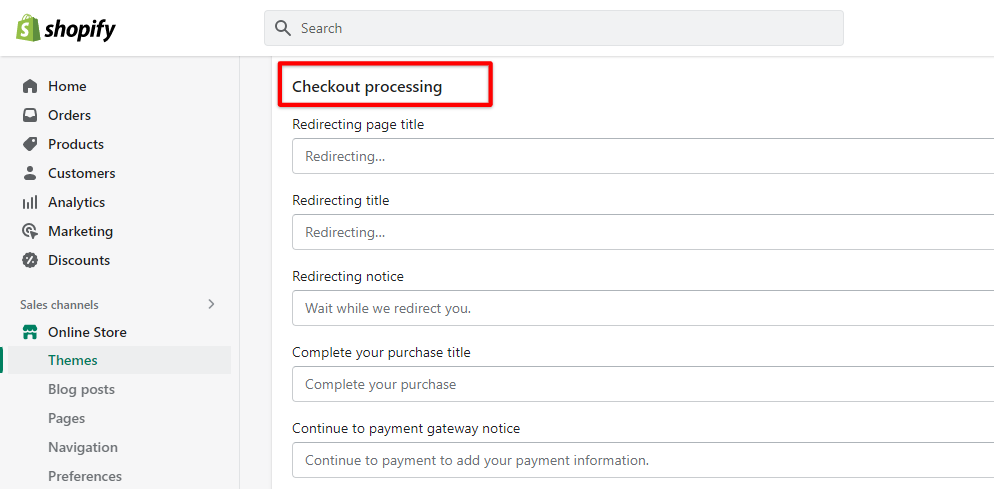The height and width of the screenshot is (489, 994).
Task: Click the Orders inbox icon
Action: (30, 115)
